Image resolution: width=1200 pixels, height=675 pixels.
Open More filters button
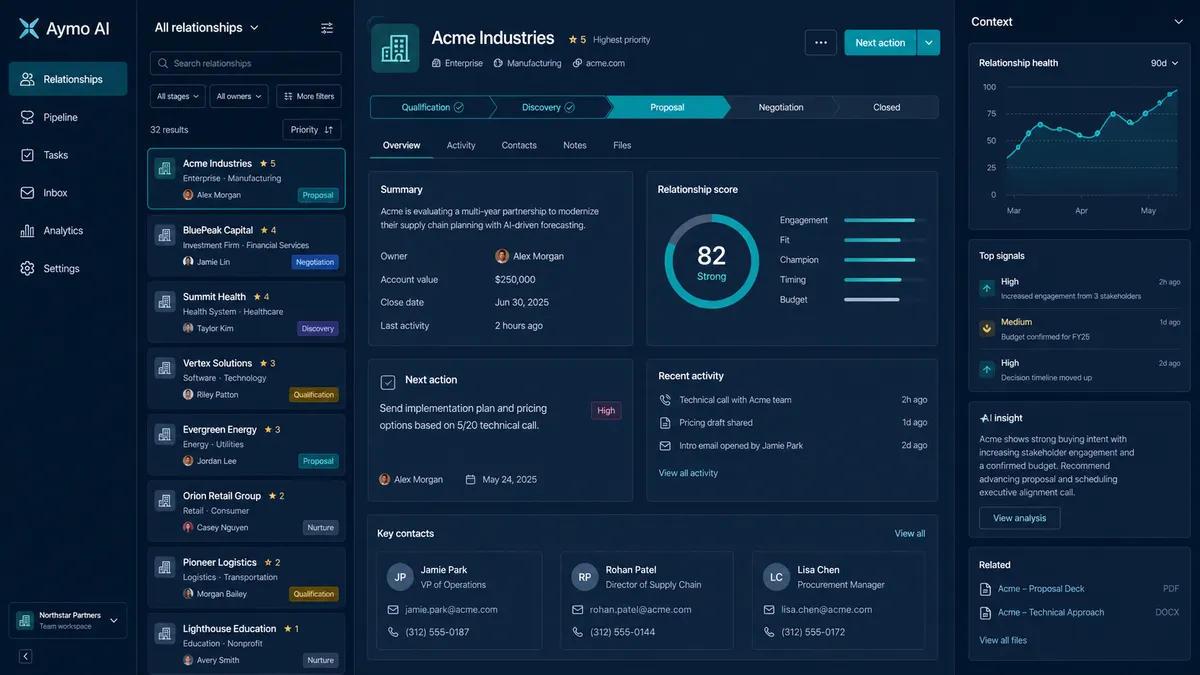click(309, 97)
